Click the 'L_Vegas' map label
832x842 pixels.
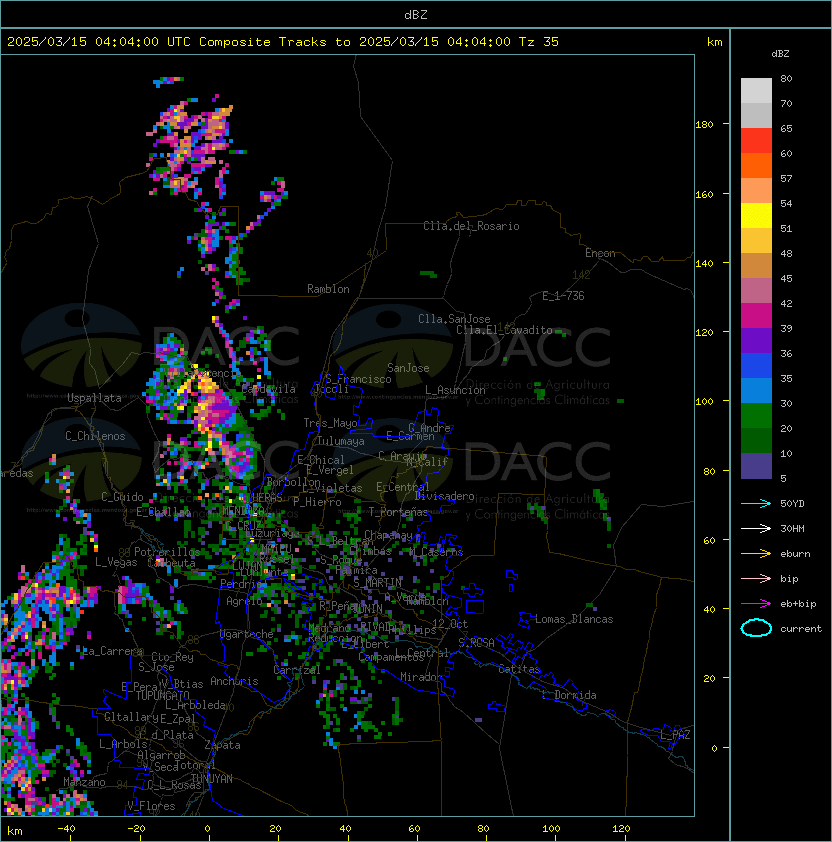click(x=116, y=562)
